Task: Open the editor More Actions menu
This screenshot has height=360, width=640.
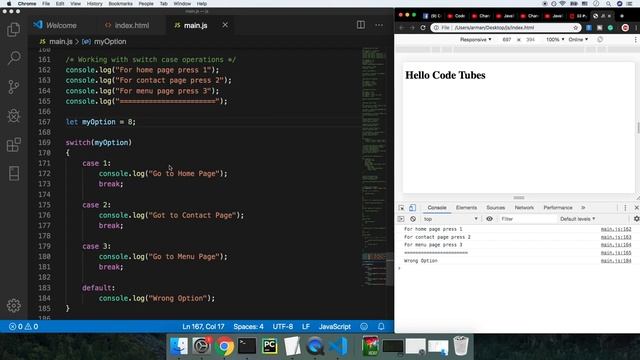Action: (x=379, y=25)
